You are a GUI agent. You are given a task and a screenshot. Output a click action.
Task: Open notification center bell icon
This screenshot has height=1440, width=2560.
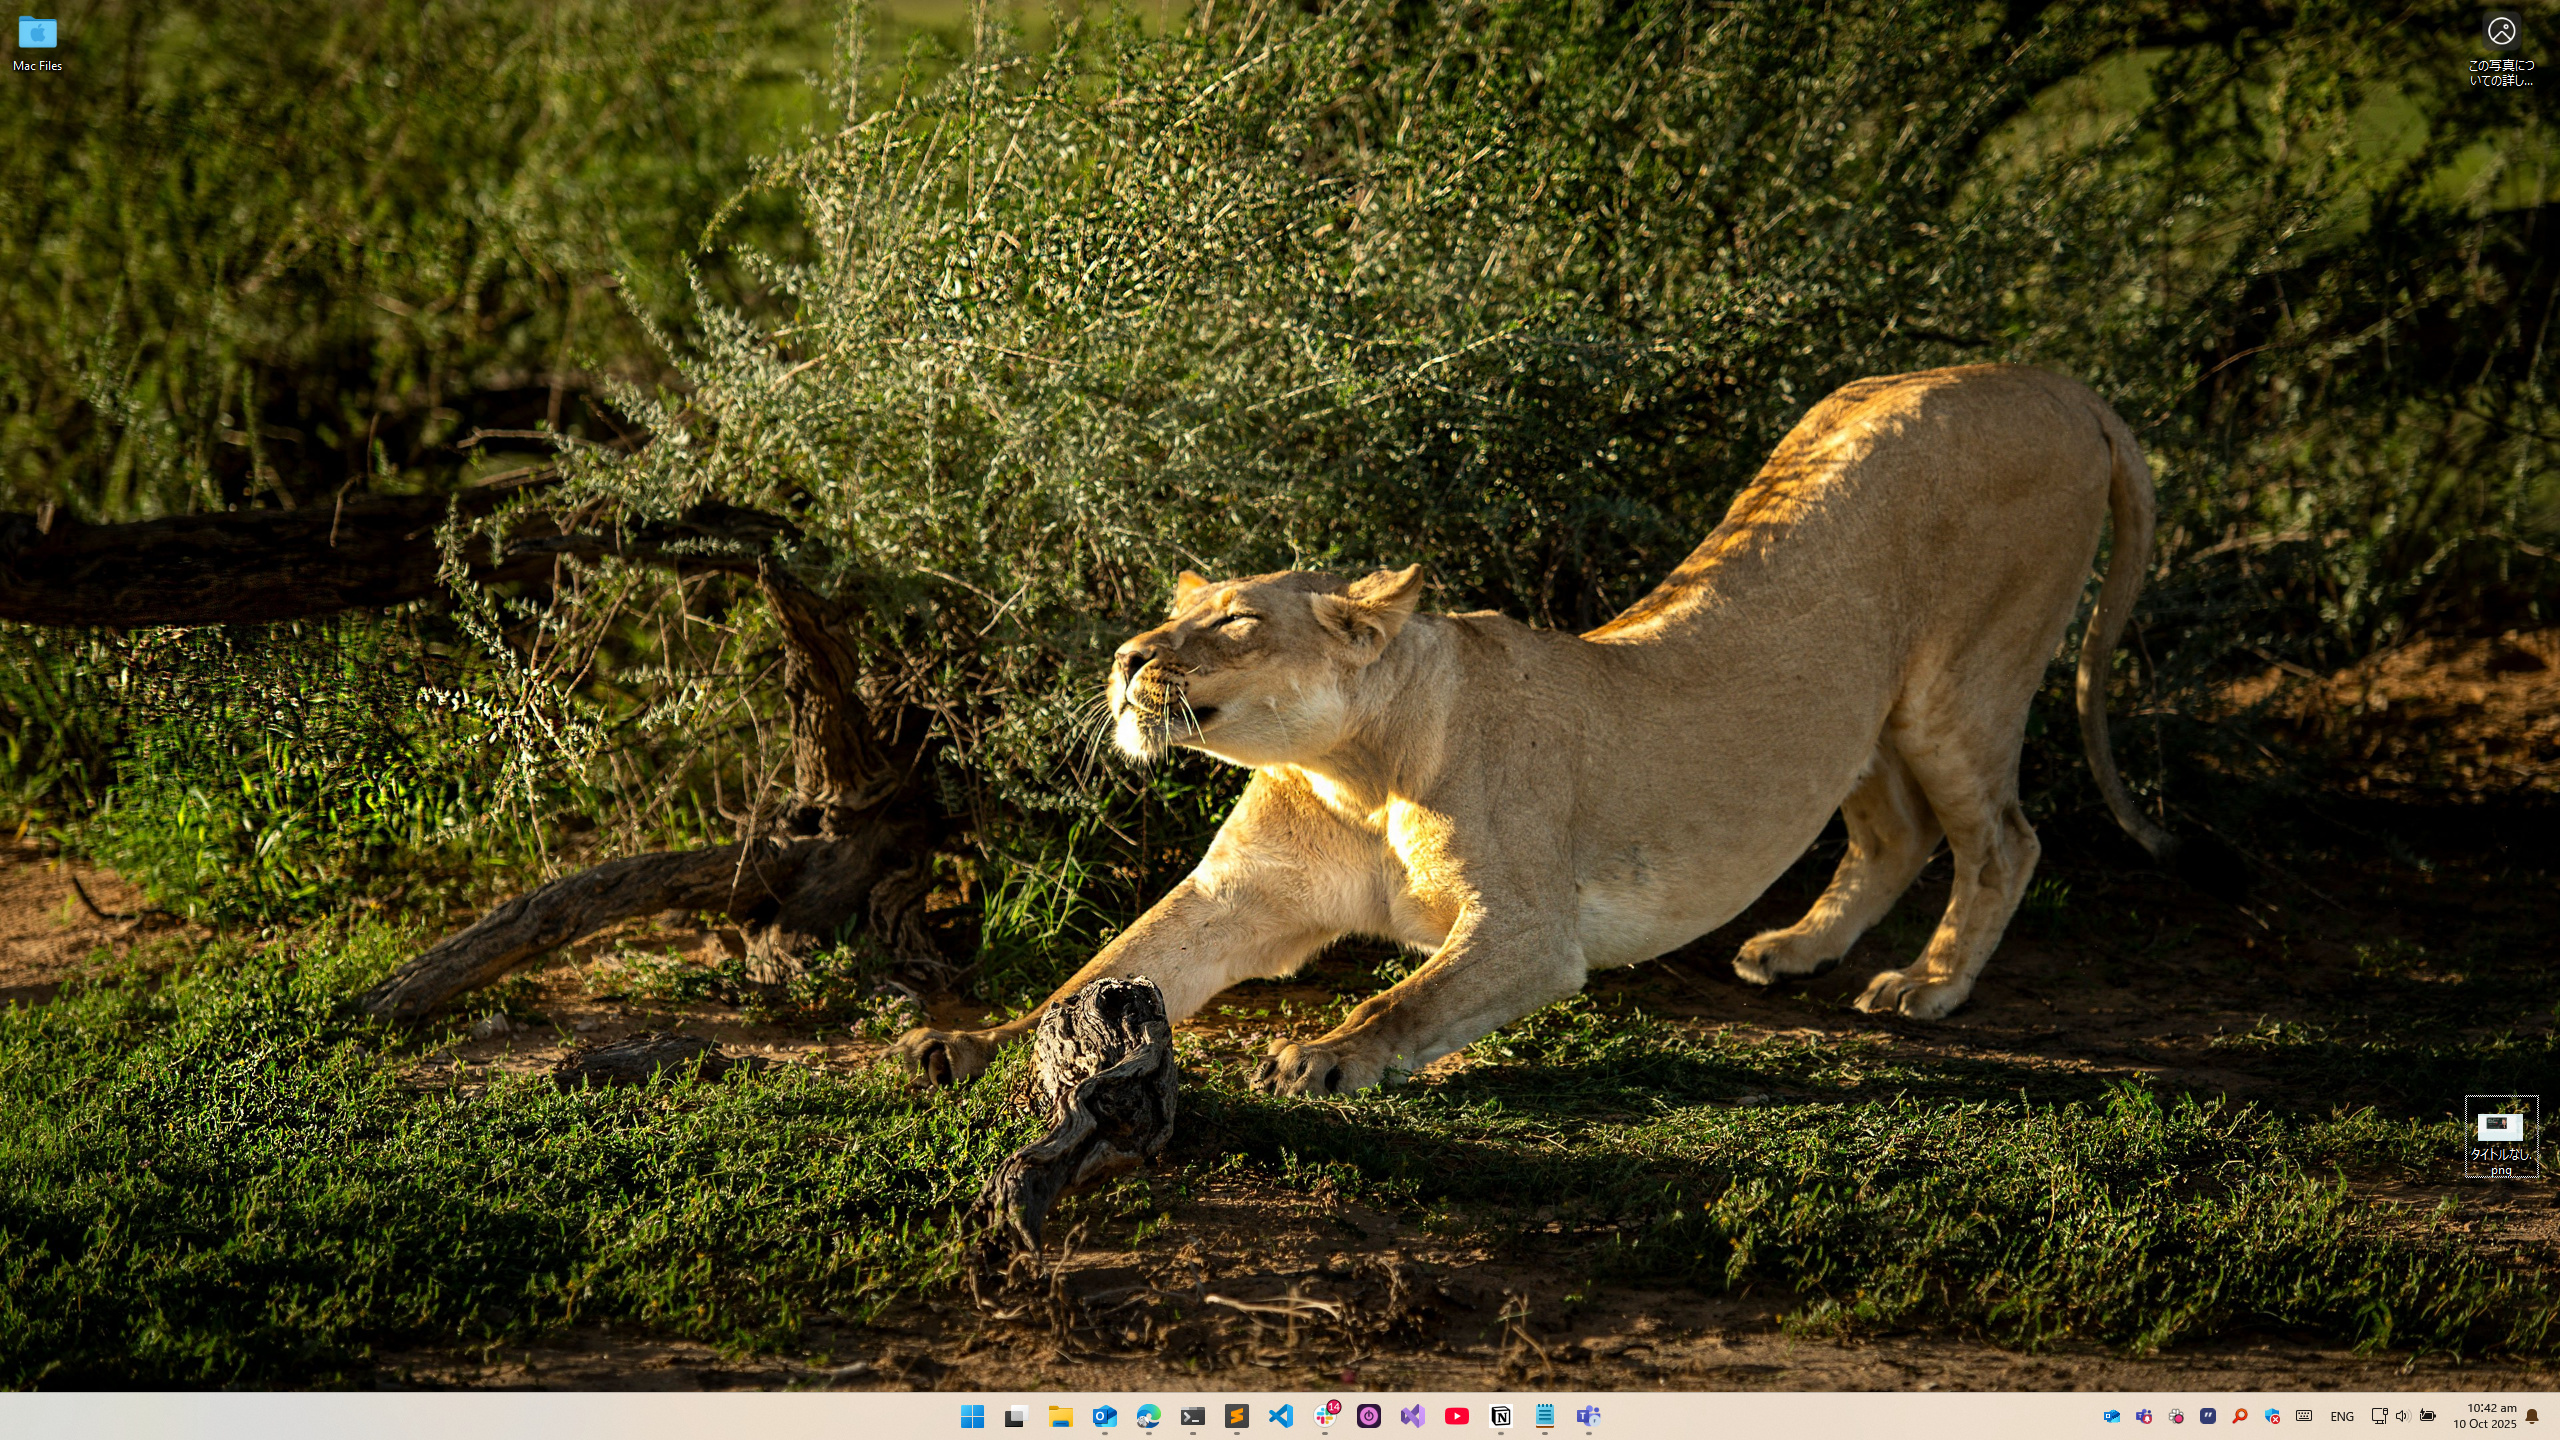pos(2532,1416)
